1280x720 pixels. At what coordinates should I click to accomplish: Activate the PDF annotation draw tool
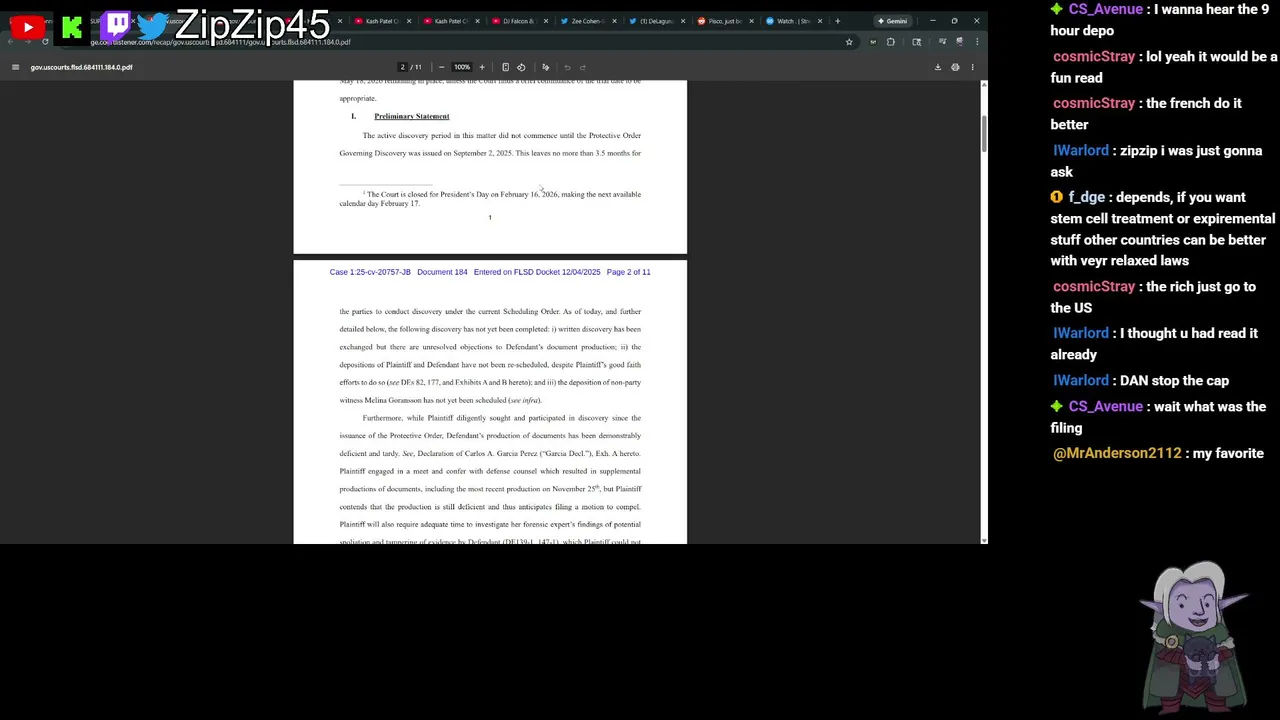pos(545,67)
